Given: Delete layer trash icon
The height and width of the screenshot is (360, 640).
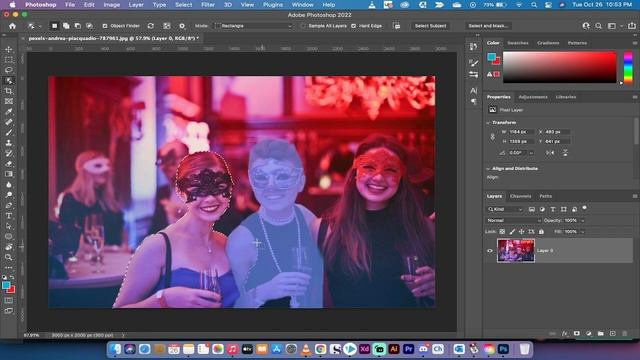Looking at the screenshot, I should [x=624, y=333].
